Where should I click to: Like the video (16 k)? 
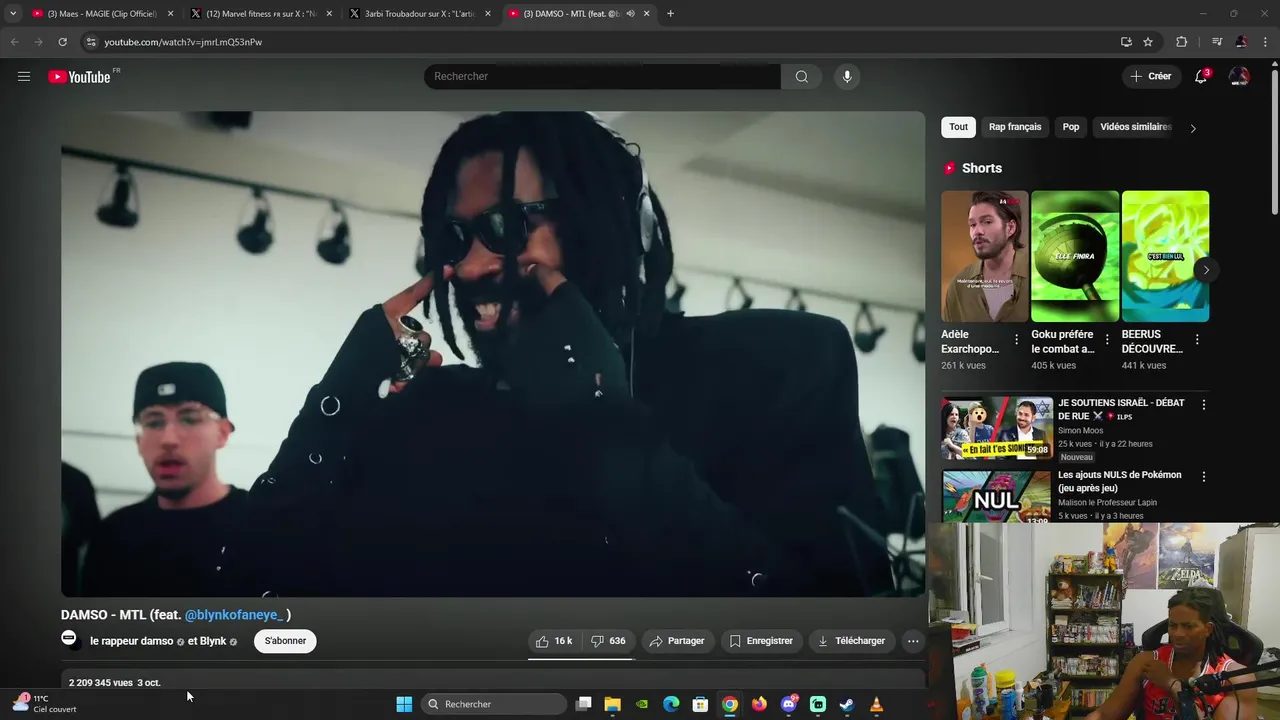click(x=554, y=641)
